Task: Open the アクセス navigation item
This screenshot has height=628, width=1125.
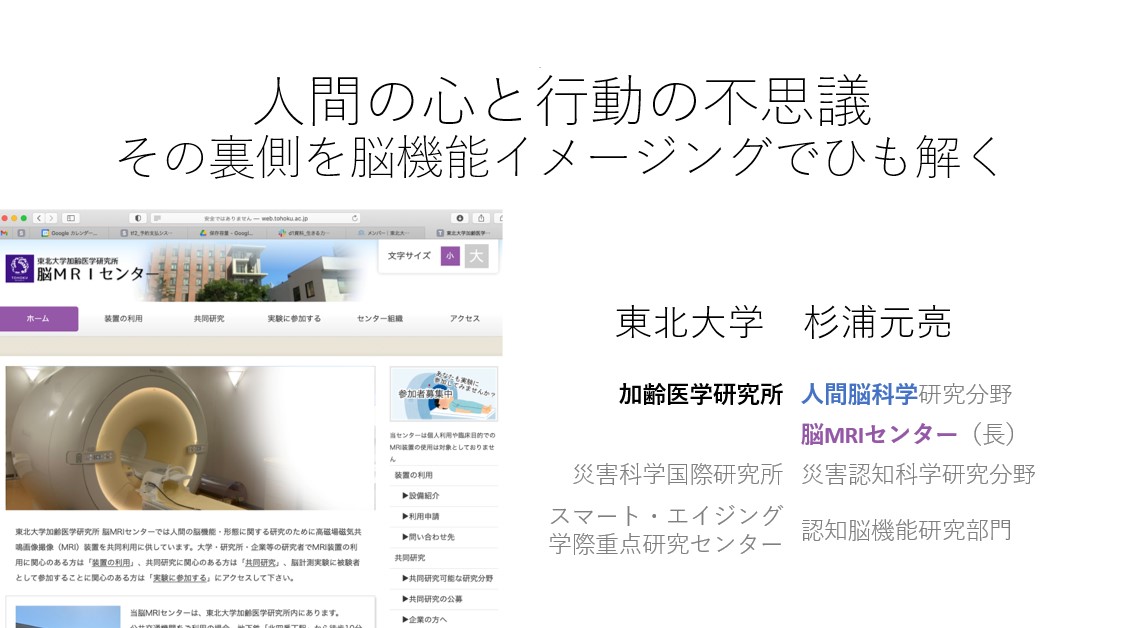Action: pyautogui.click(x=465, y=319)
